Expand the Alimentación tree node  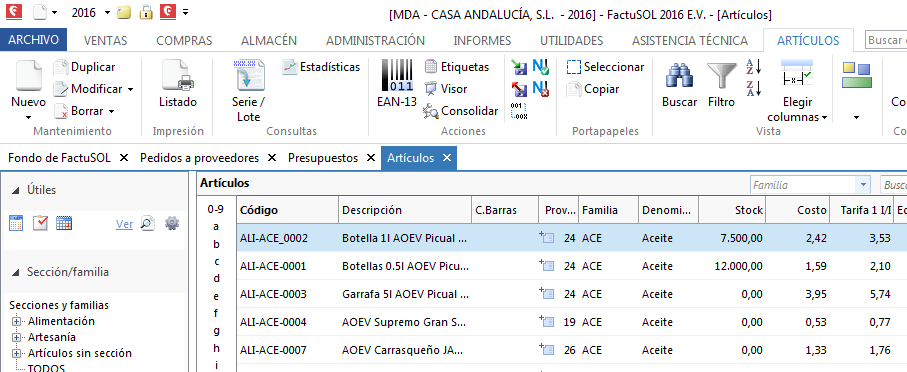pos(16,321)
